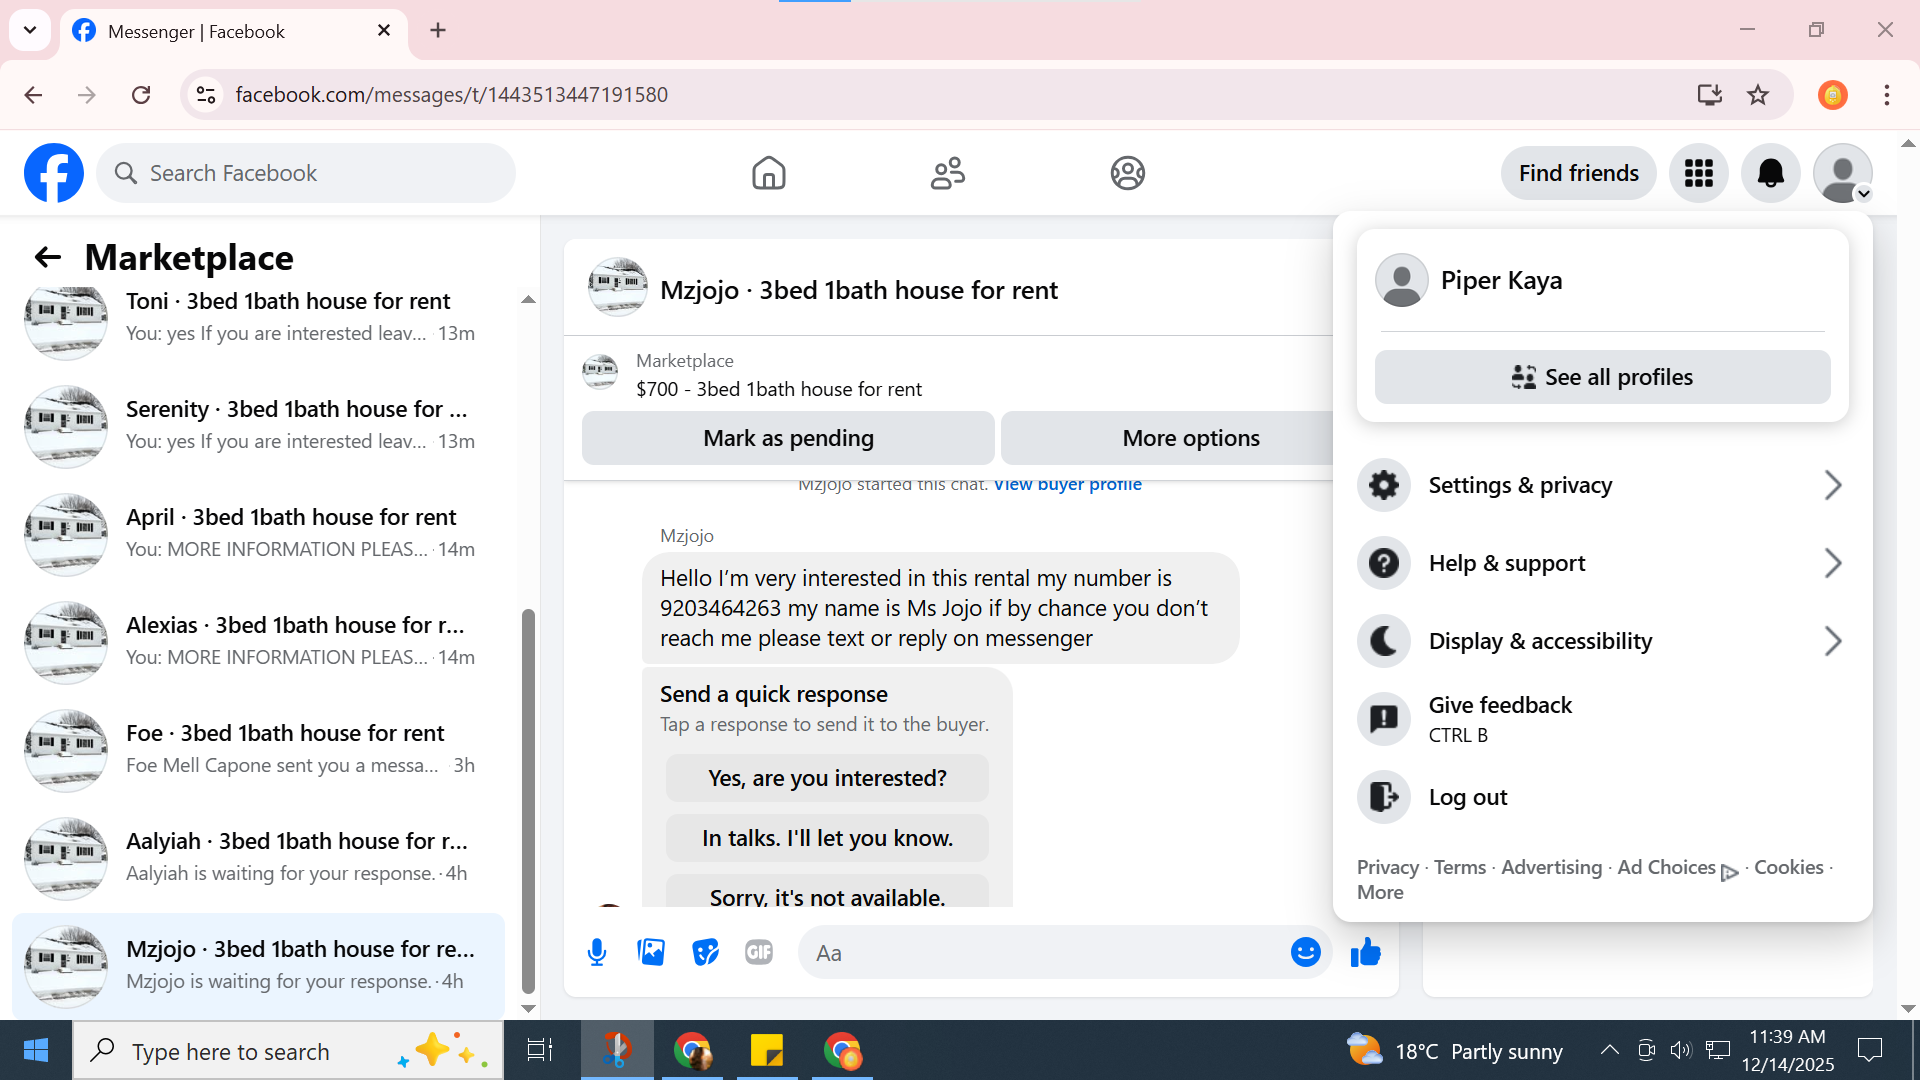Select the Give feedback menu item
1920x1080 pixels.
point(1602,719)
